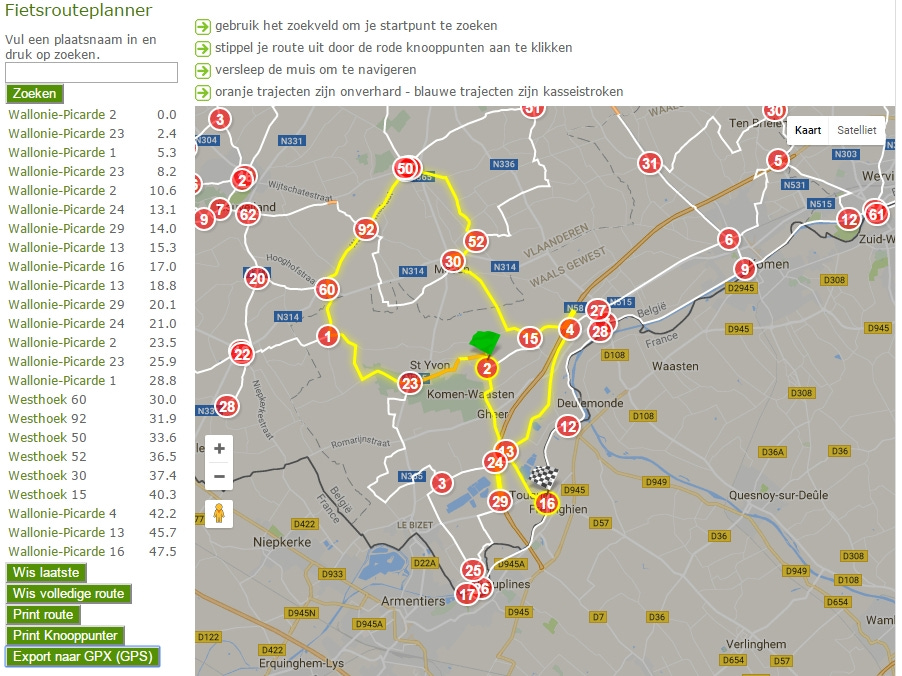Select node 92 on the map
902x676 pixels.
[x=366, y=230]
